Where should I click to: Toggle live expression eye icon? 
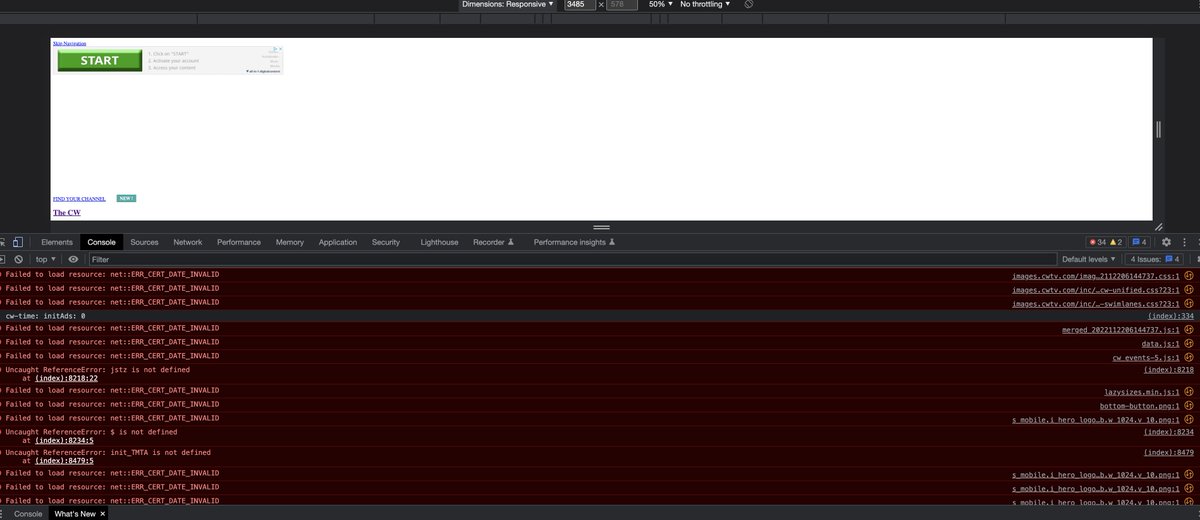pos(73,259)
